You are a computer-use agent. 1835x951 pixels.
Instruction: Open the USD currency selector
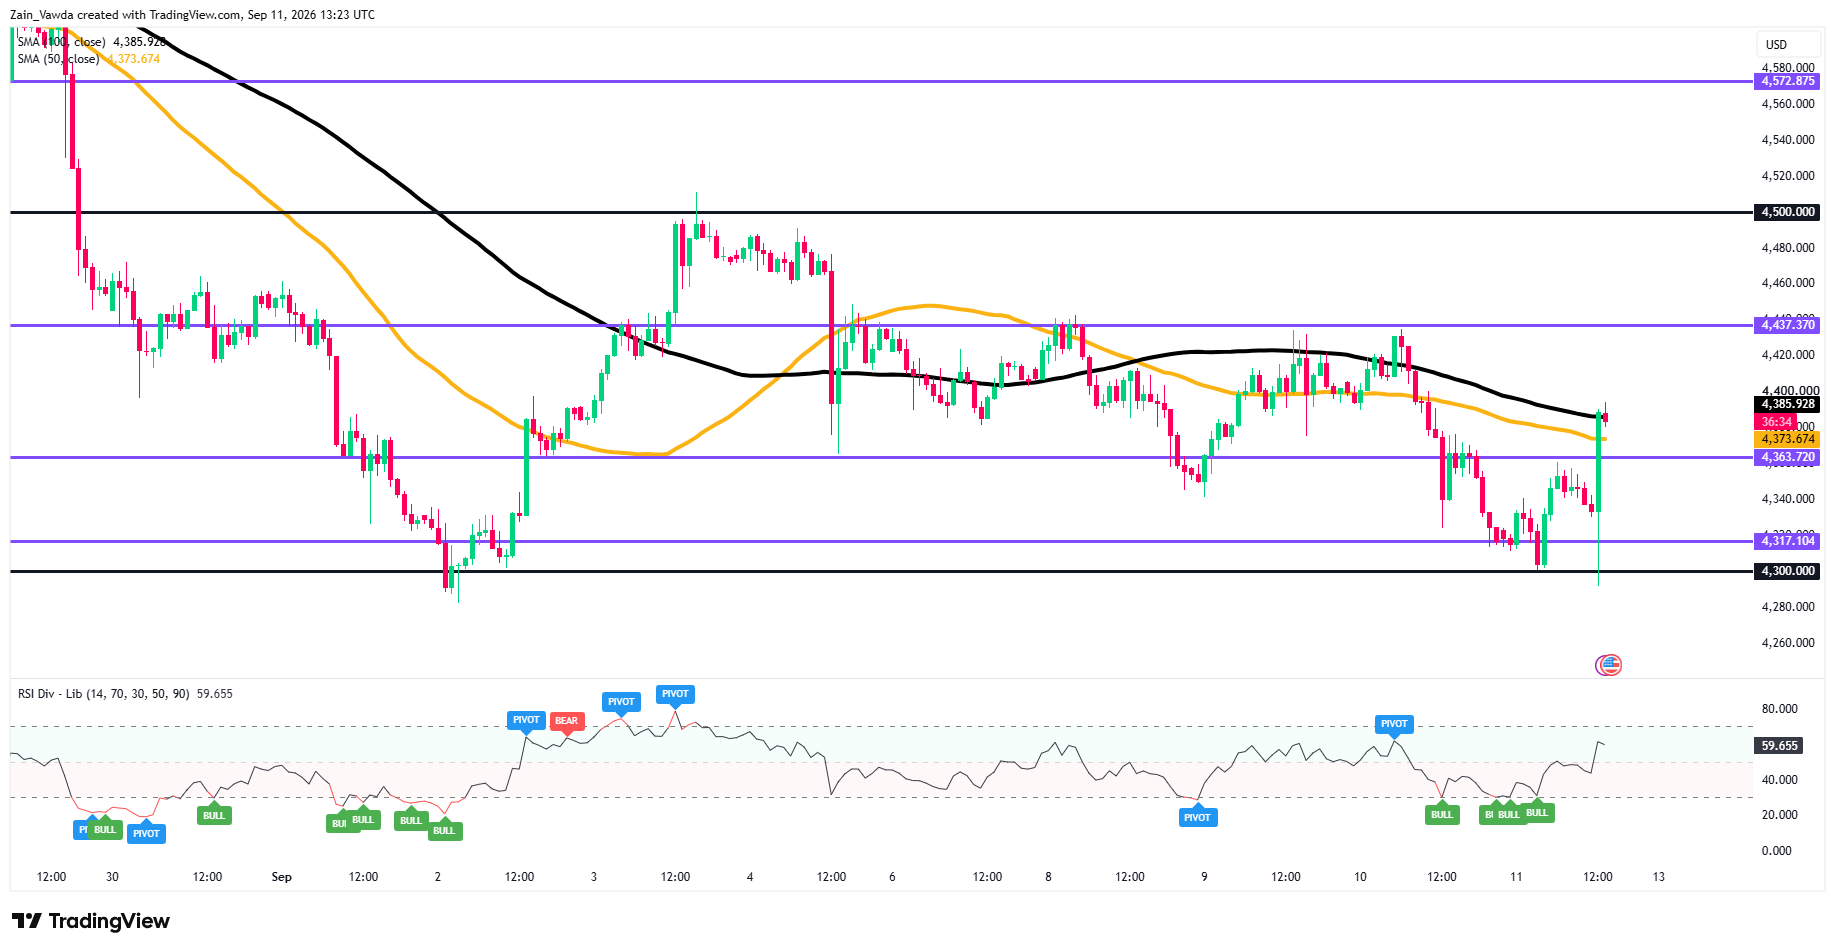click(x=1787, y=44)
